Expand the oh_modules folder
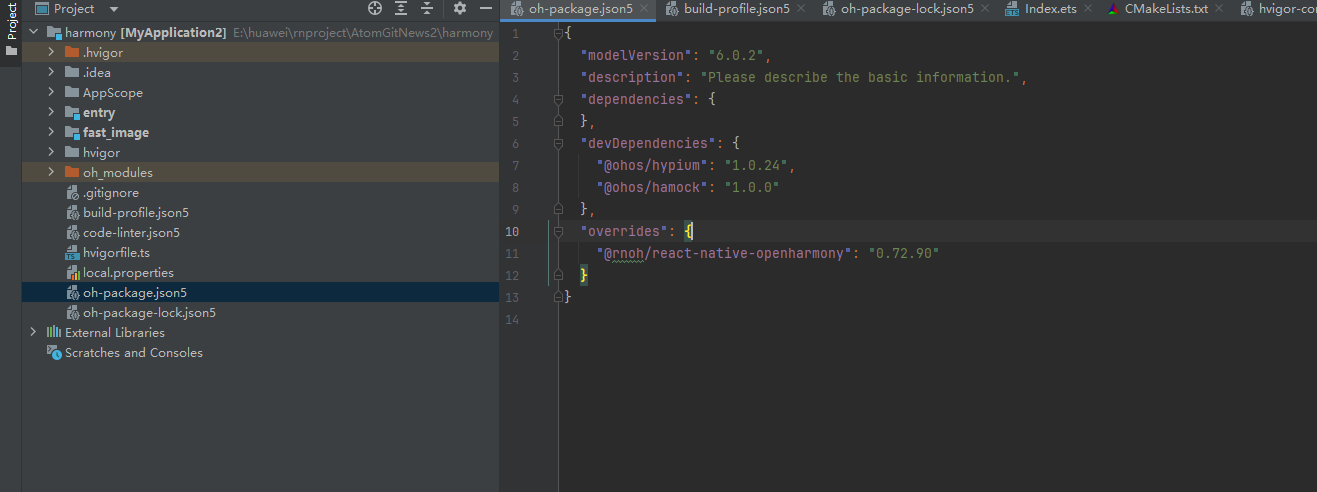Screen dimensions: 1317x492 (51, 173)
